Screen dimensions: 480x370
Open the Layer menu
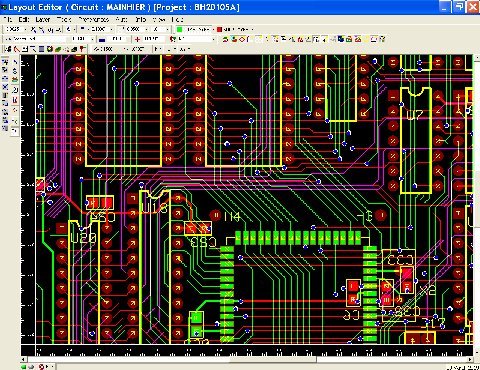coord(43,19)
